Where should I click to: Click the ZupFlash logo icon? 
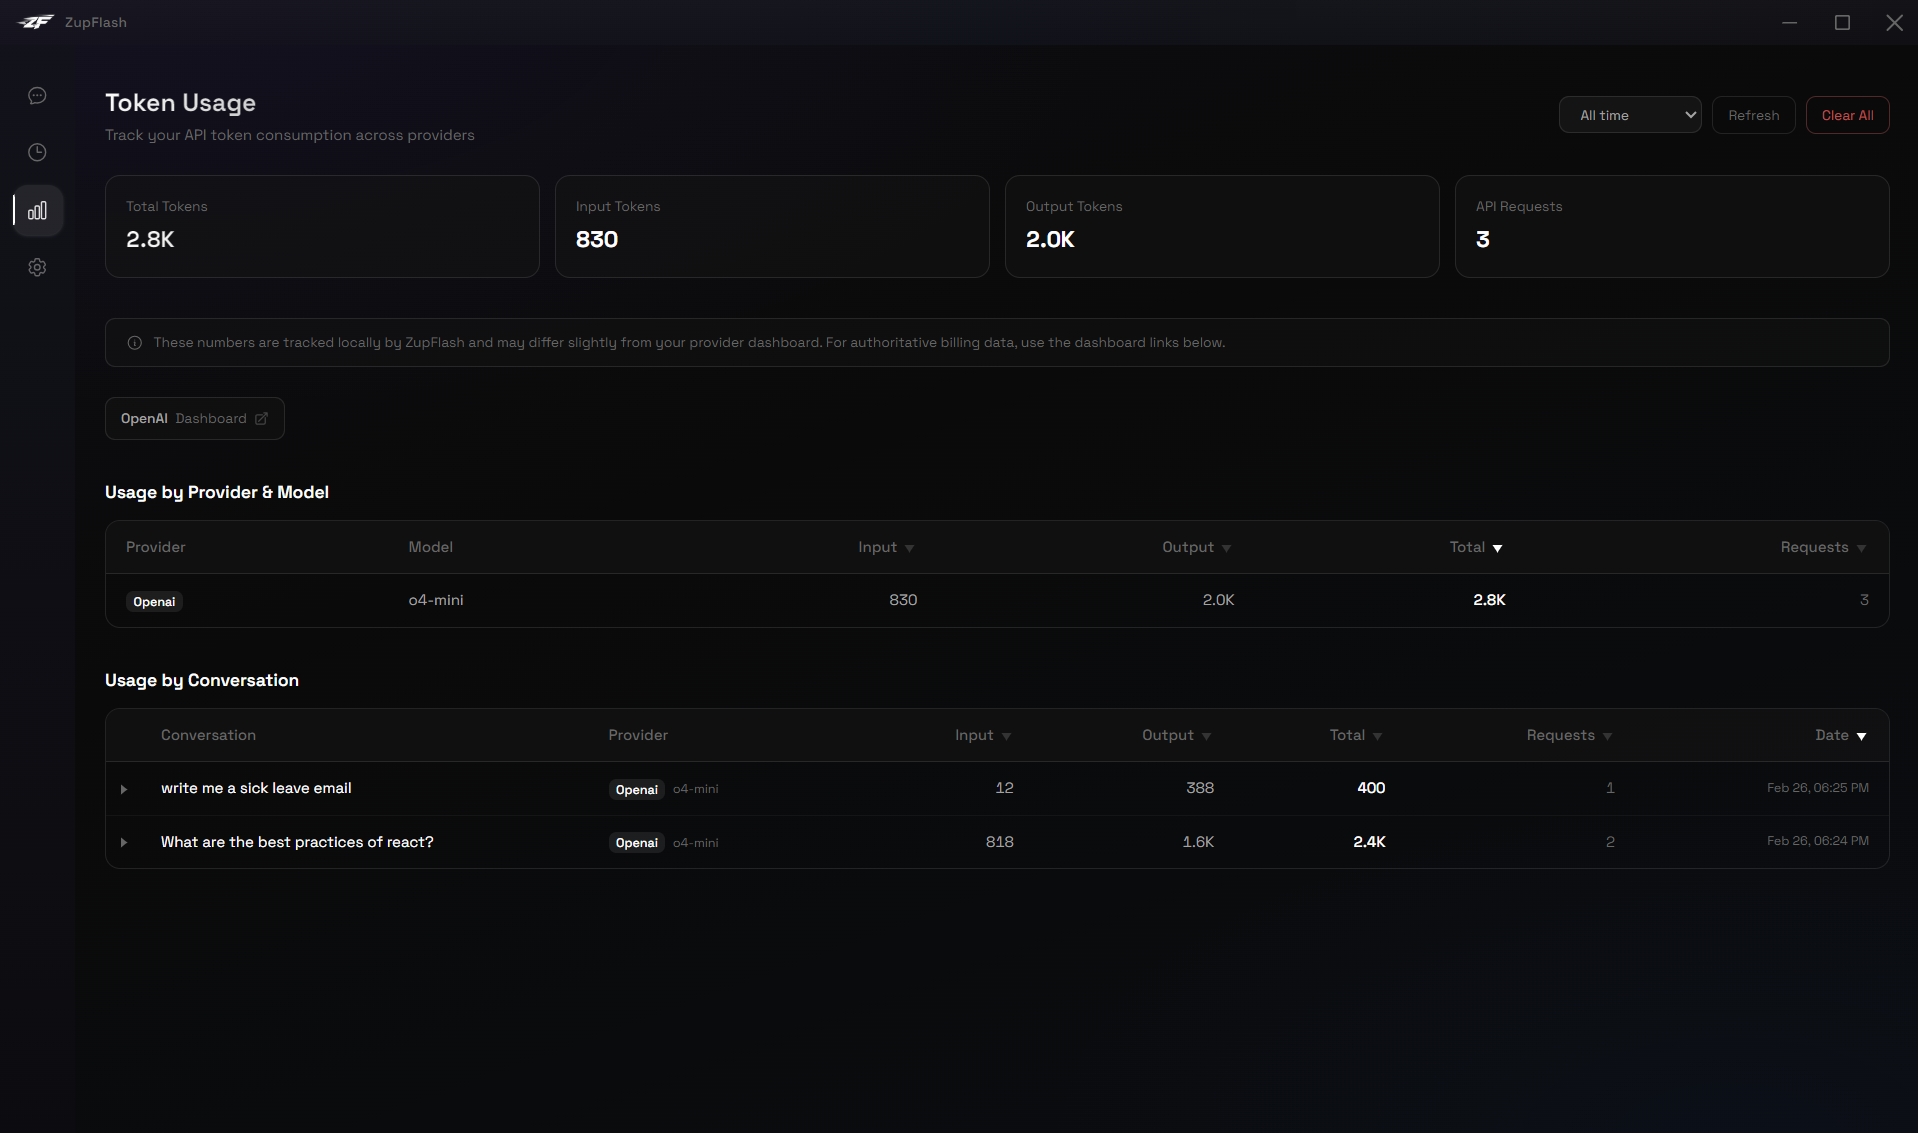tap(35, 21)
